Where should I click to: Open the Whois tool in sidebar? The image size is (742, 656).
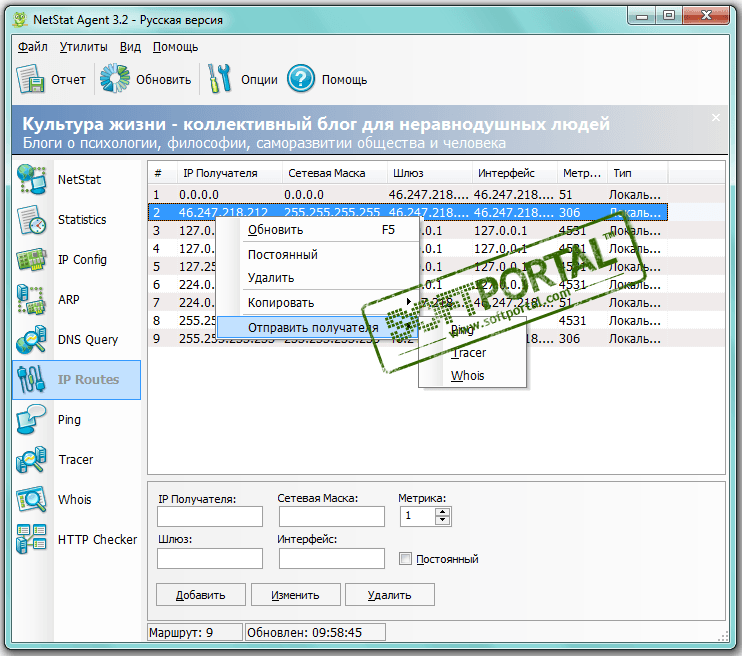tap(32, 500)
